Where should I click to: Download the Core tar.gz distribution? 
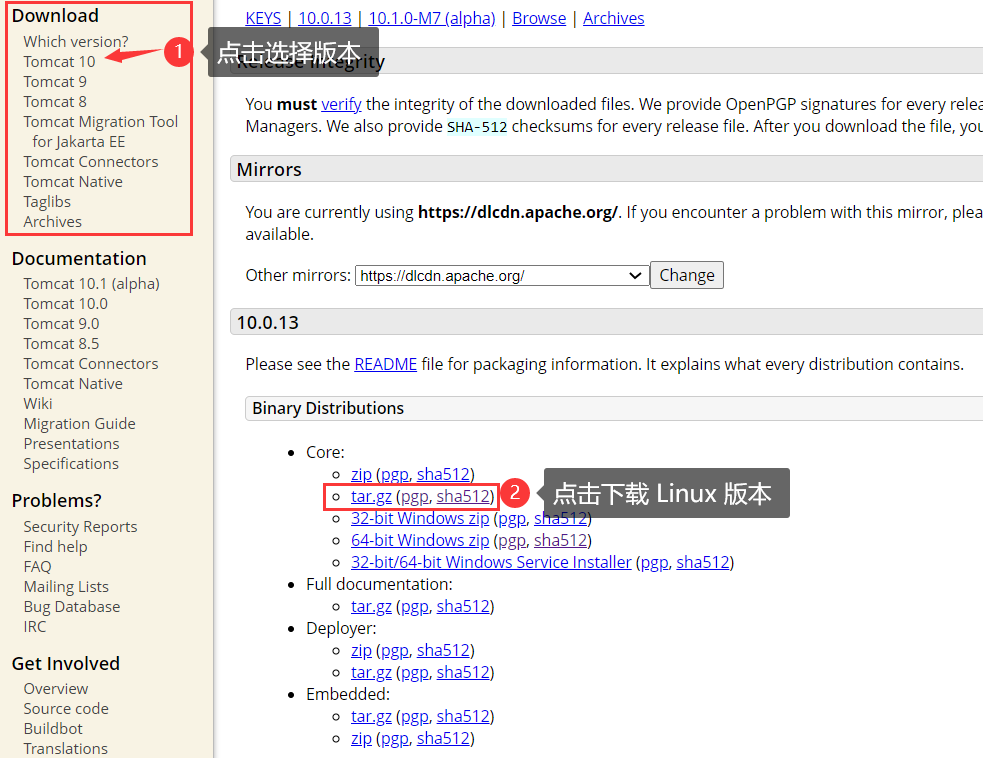click(x=371, y=496)
